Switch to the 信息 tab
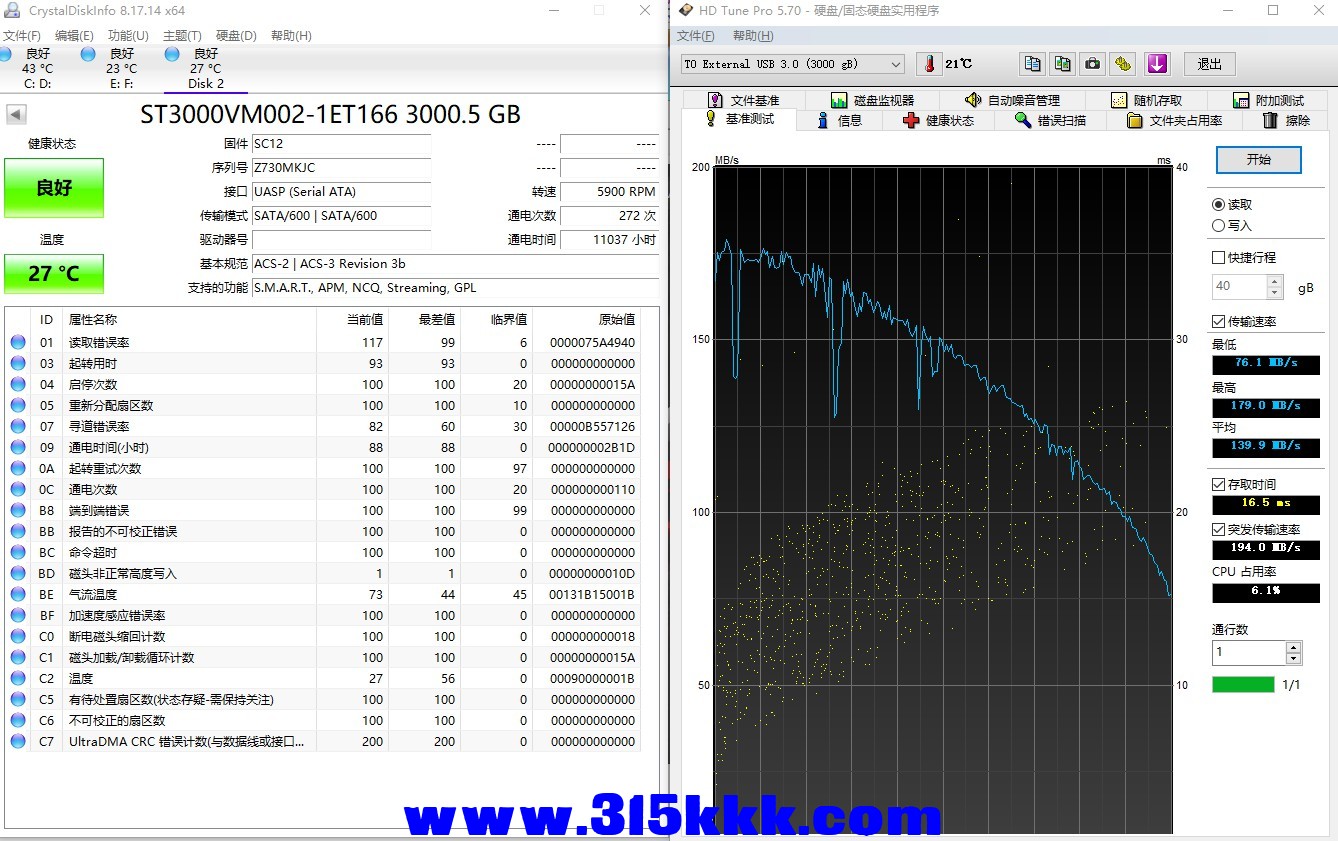Image resolution: width=1338 pixels, height=841 pixels. (839, 120)
